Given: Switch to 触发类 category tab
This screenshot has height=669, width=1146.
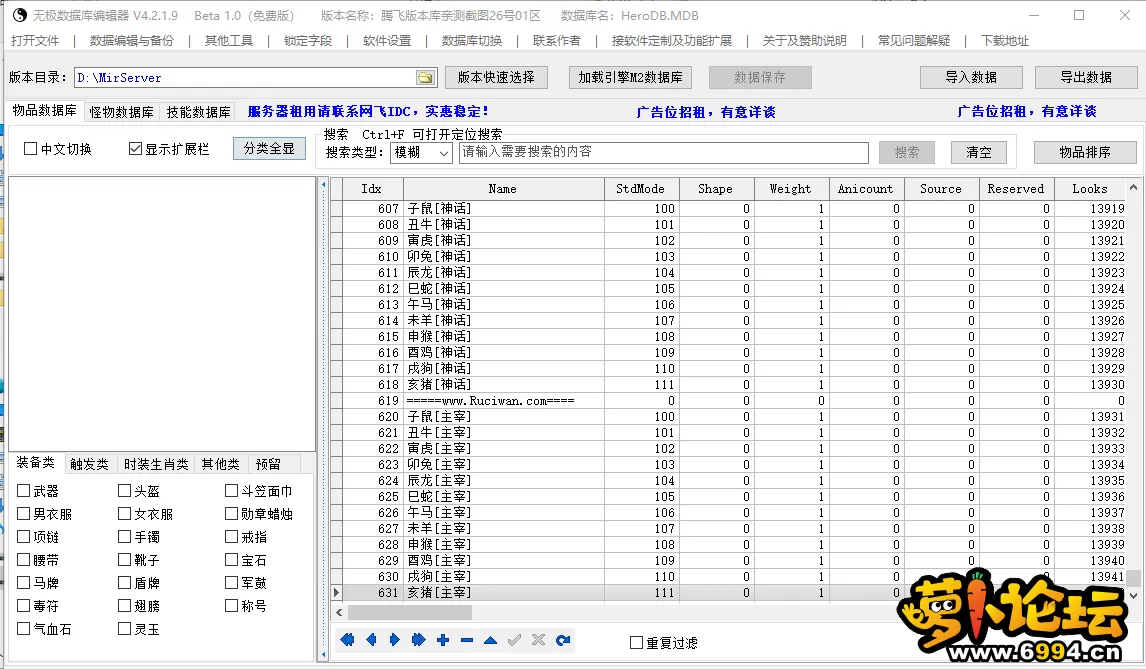Looking at the screenshot, I should click(89, 464).
